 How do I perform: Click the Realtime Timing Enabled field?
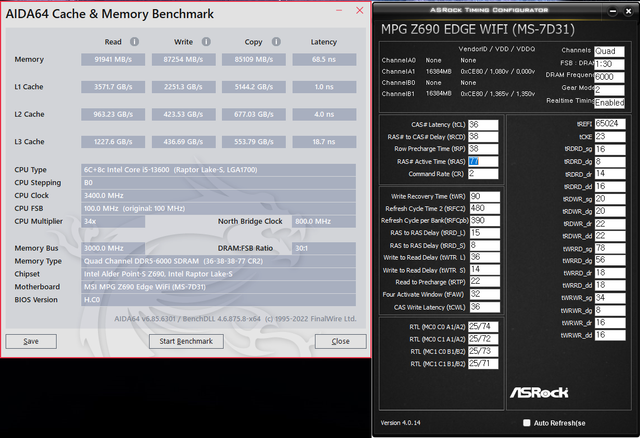click(609, 102)
